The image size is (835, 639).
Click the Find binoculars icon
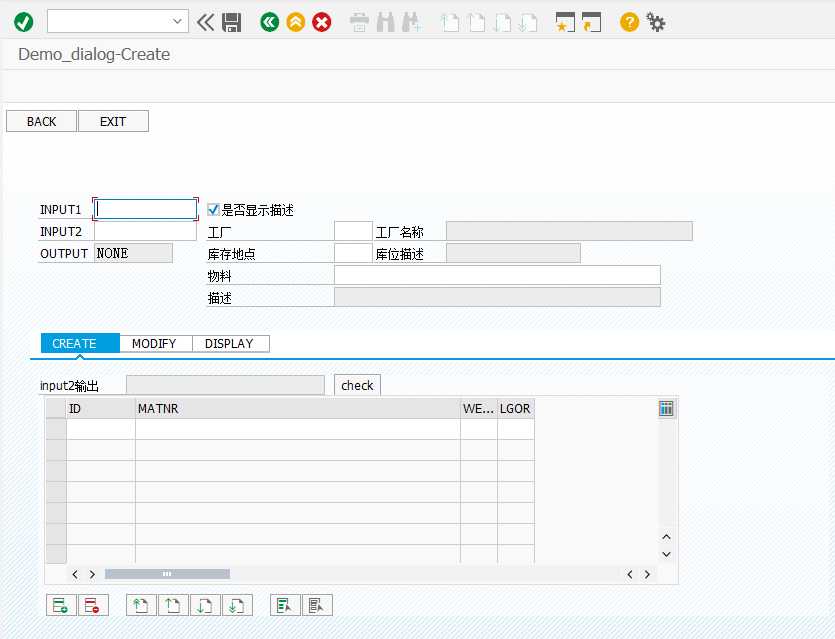(x=386, y=22)
